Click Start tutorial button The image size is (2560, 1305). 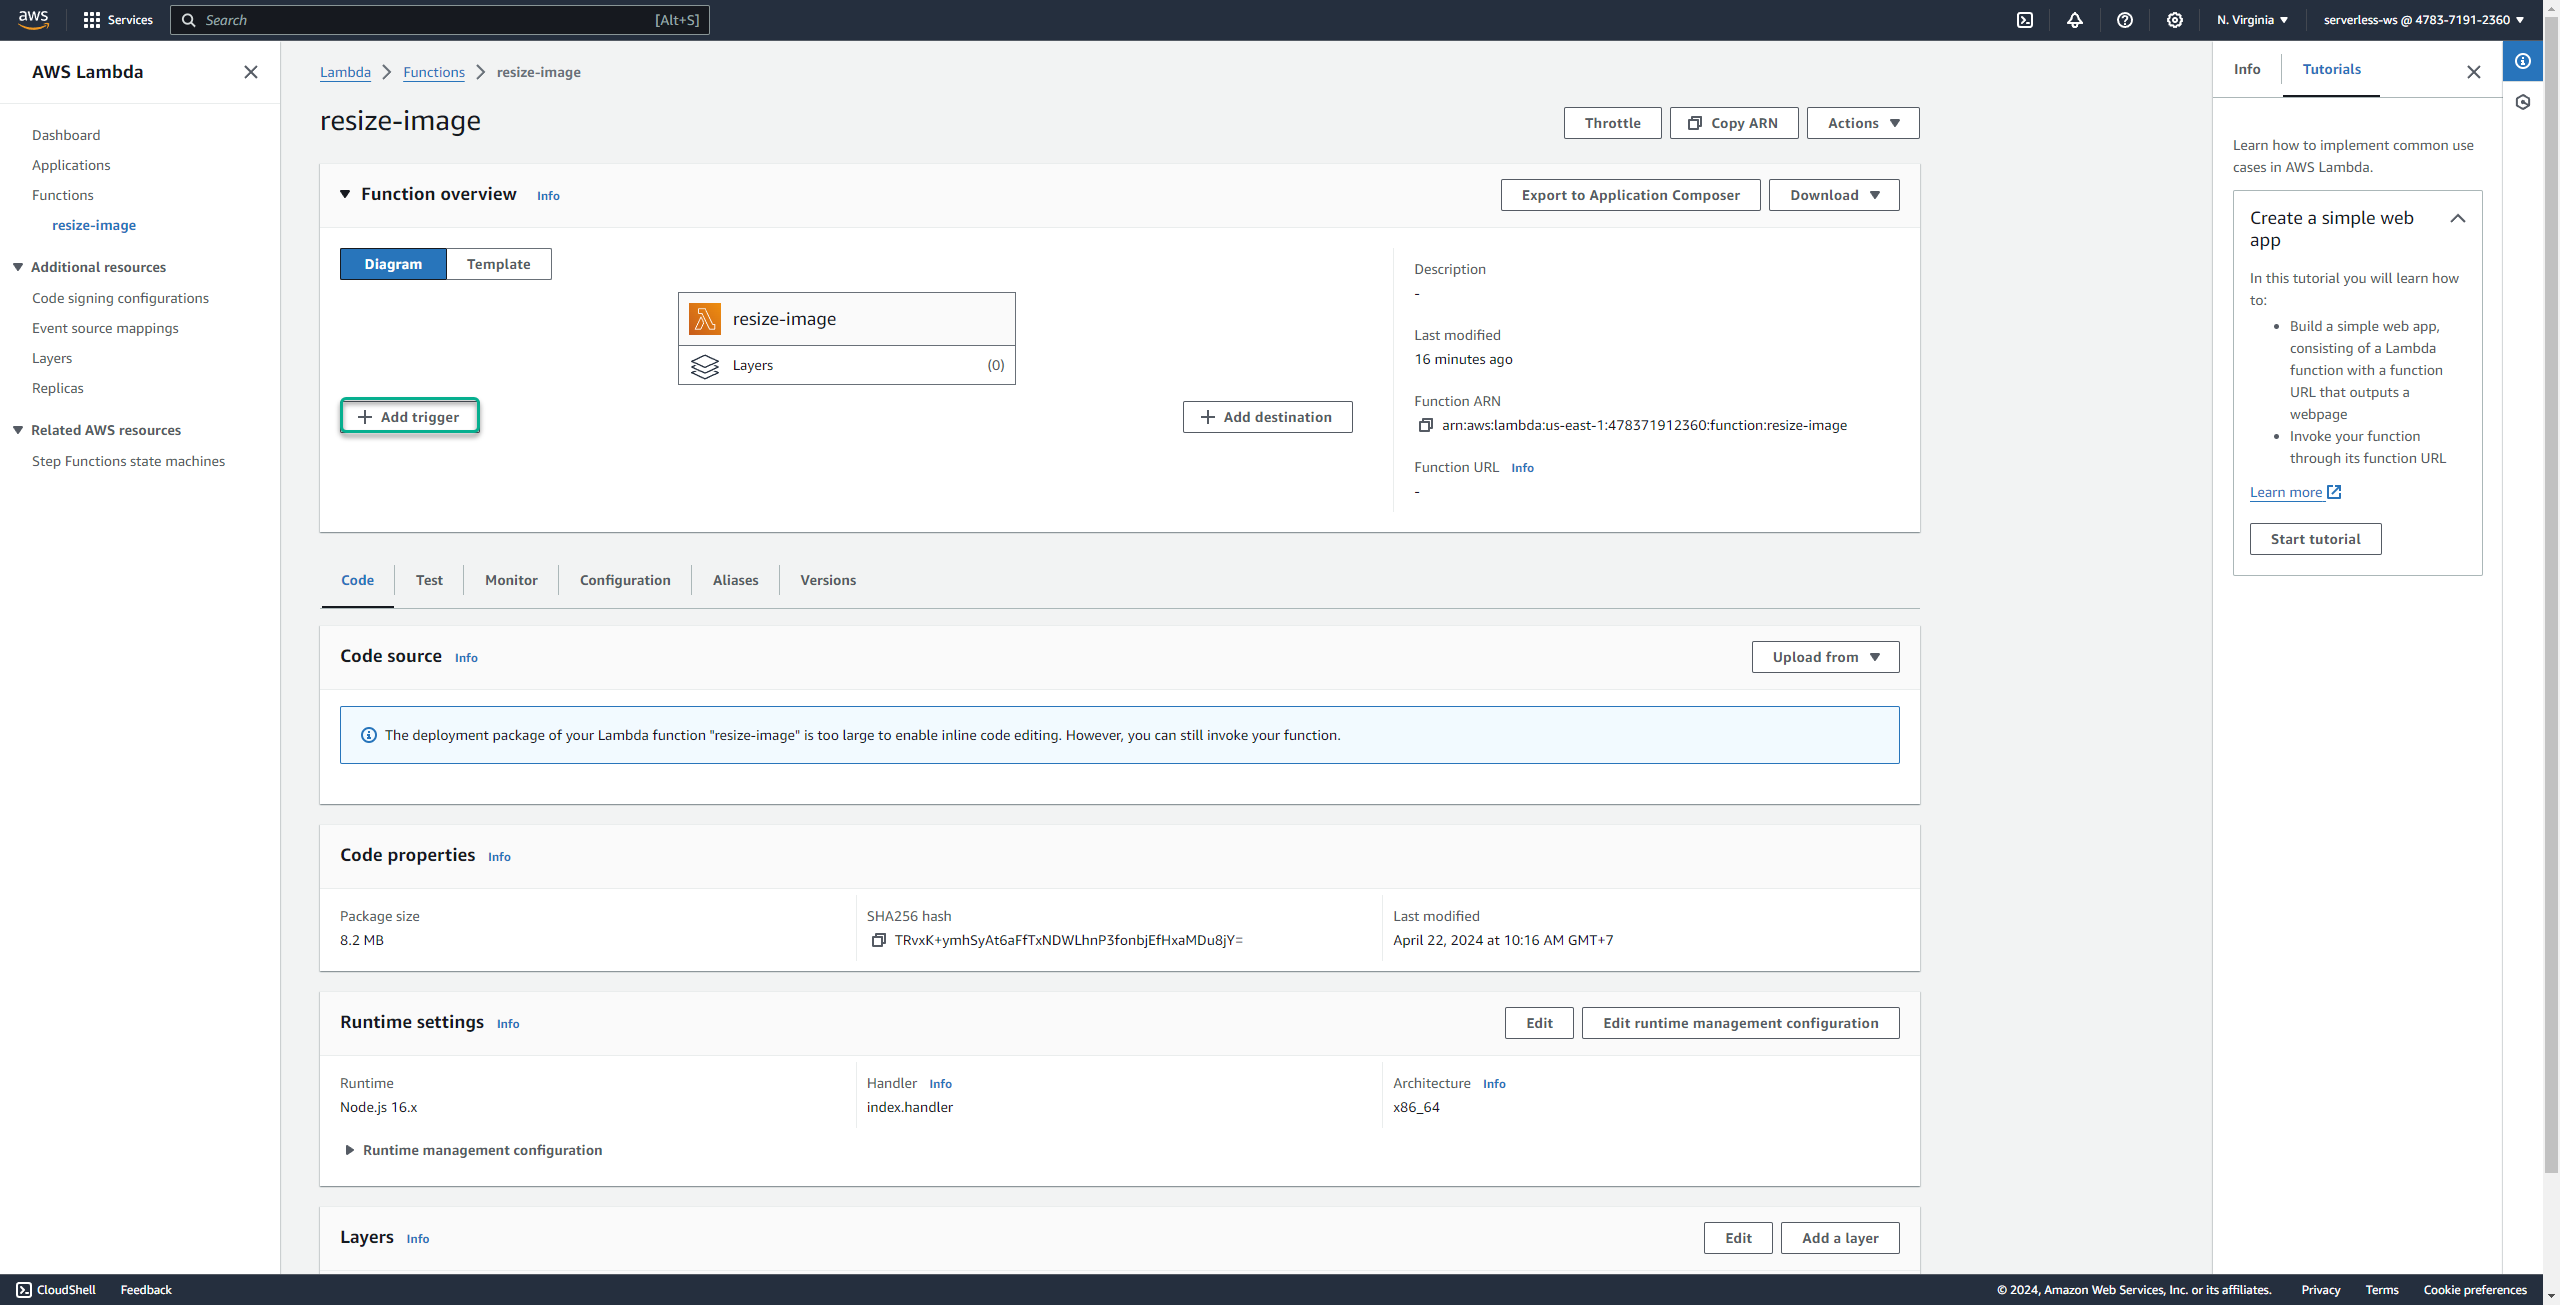[2315, 539]
